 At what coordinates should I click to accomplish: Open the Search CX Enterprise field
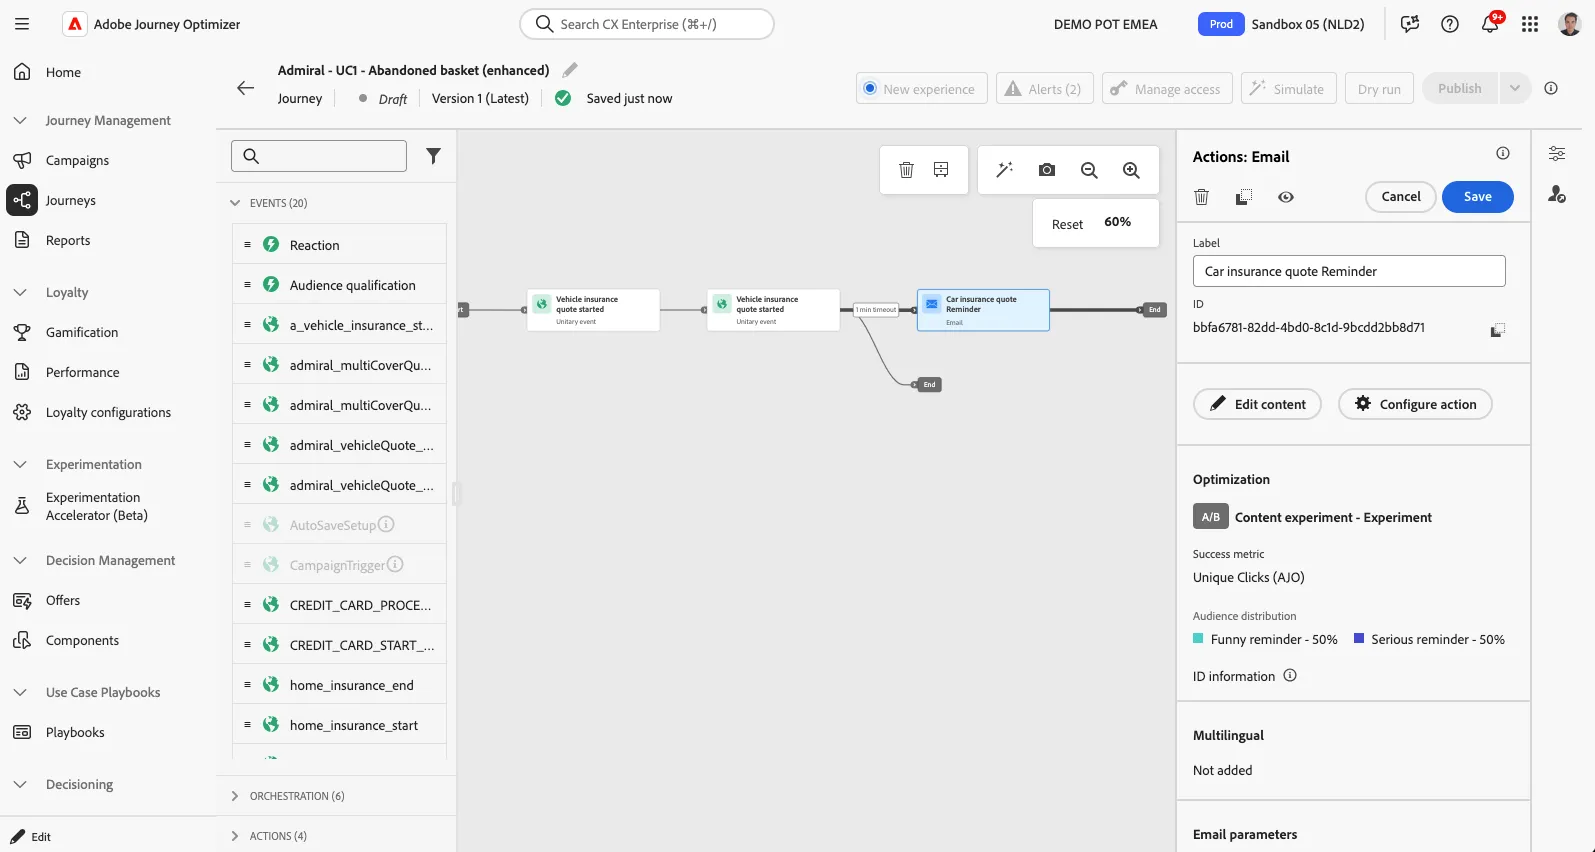(x=647, y=24)
